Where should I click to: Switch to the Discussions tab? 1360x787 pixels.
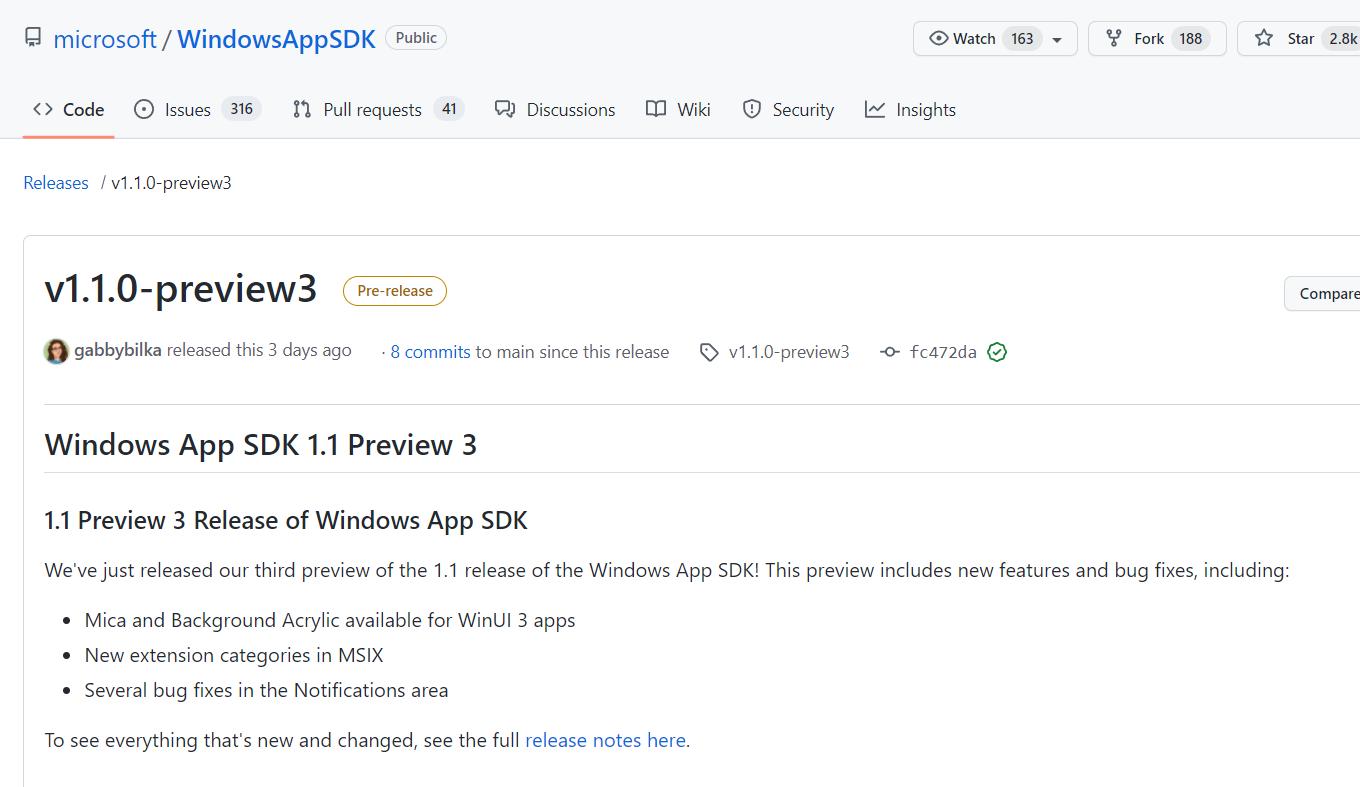click(x=570, y=109)
